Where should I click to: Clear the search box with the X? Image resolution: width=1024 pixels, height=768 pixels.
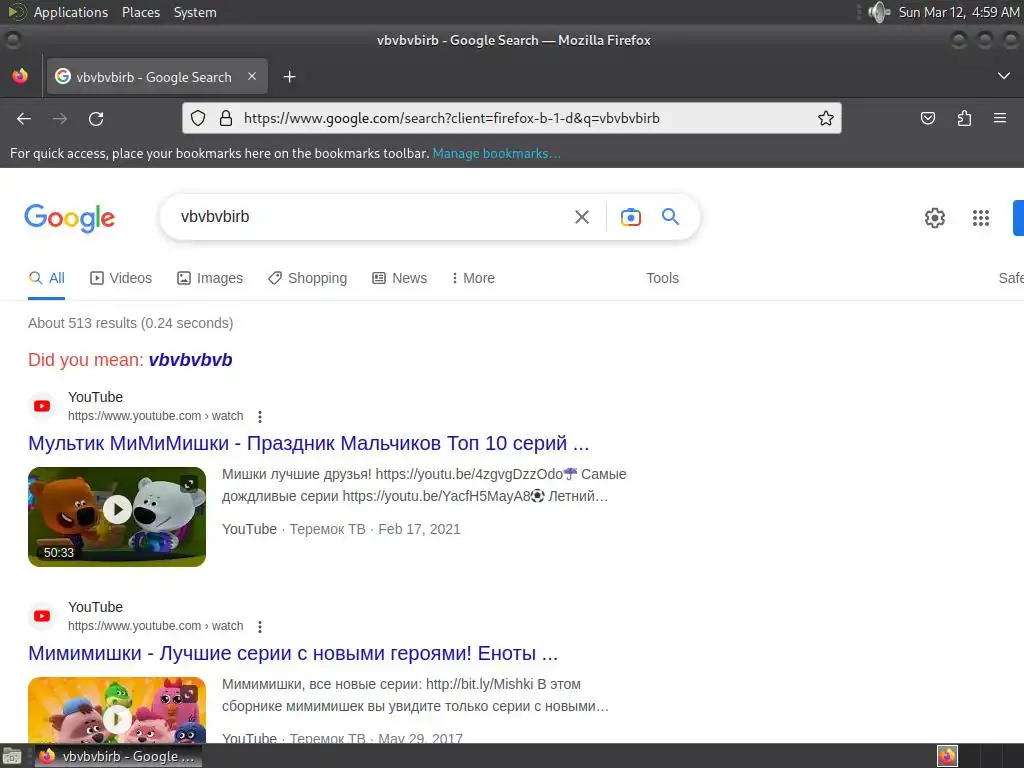click(581, 217)
